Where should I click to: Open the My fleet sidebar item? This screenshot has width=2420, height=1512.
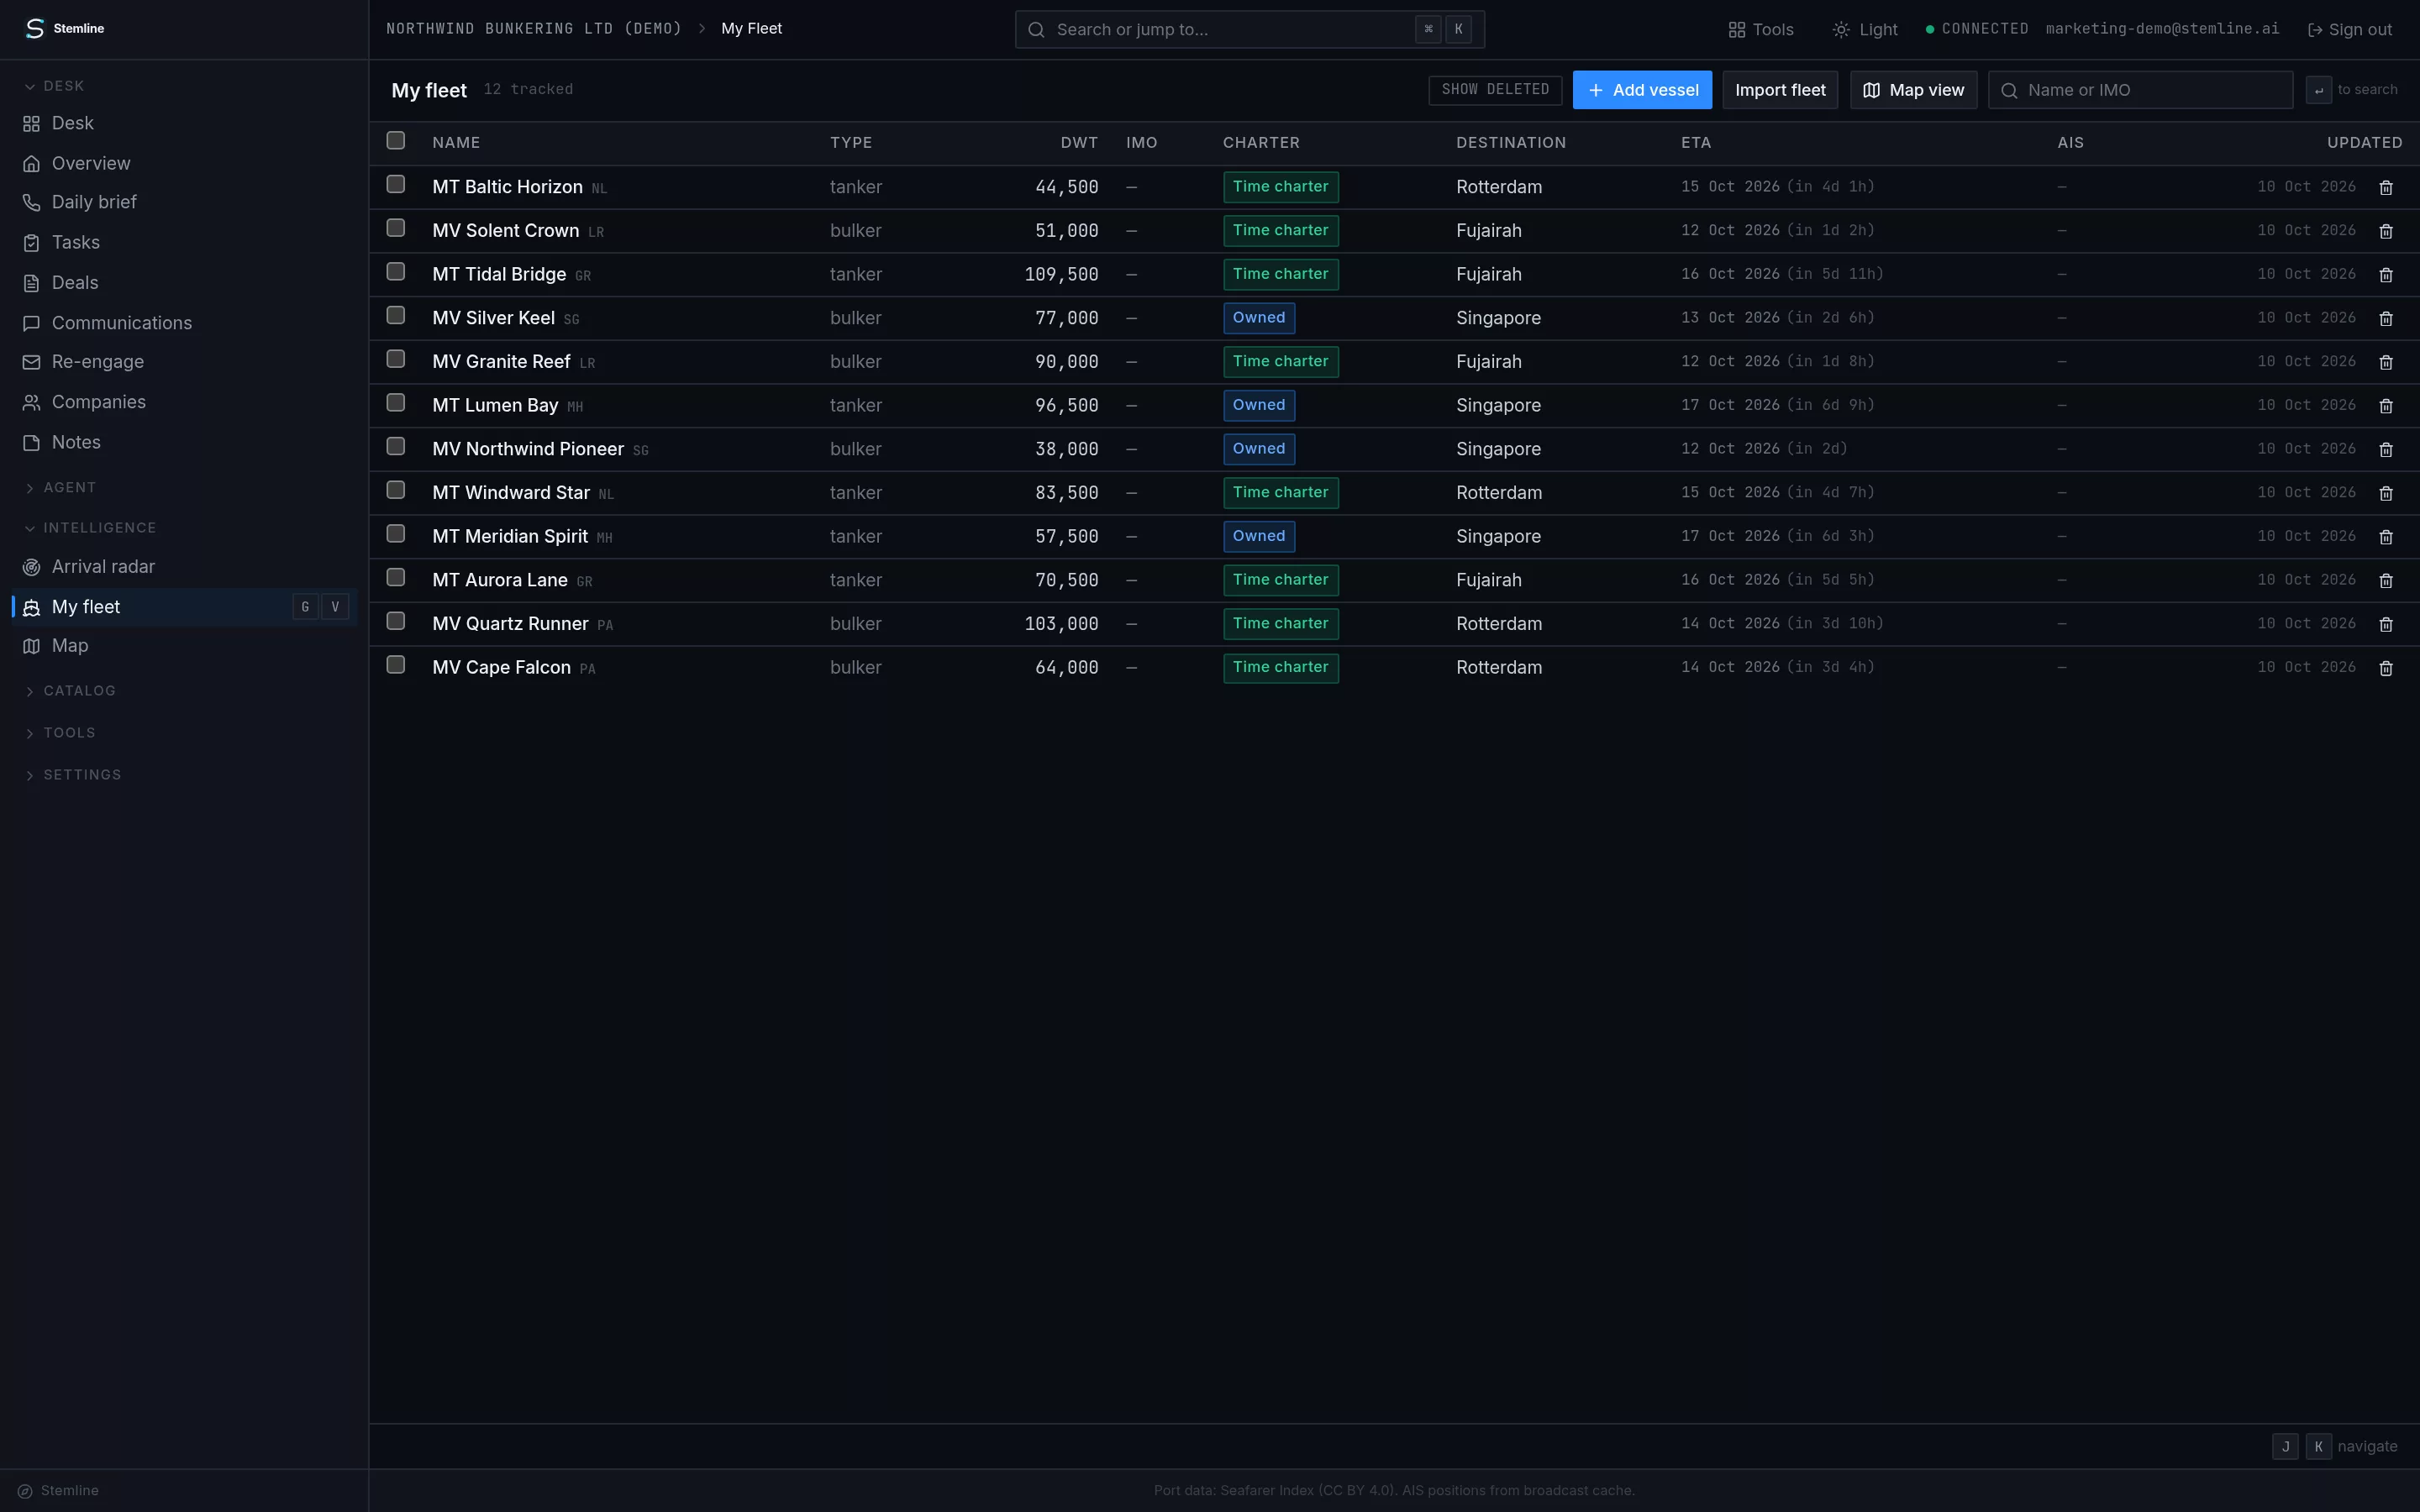click(184, 607)
